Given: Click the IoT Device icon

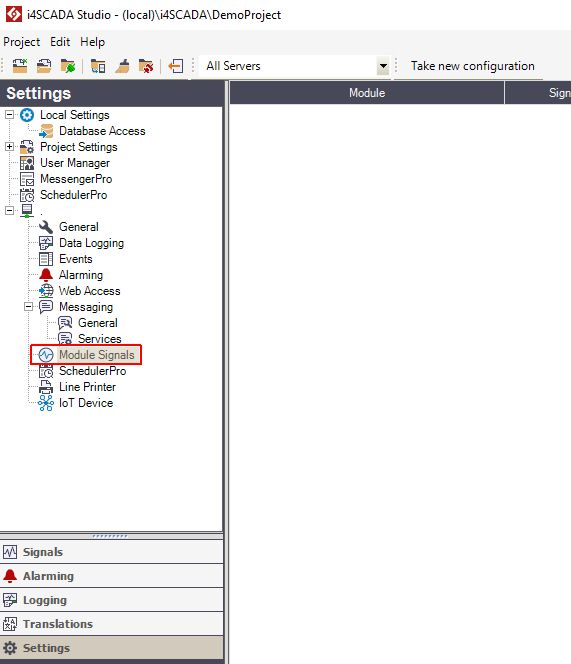Looking at the screenshot, I should (x=46, y=403).
